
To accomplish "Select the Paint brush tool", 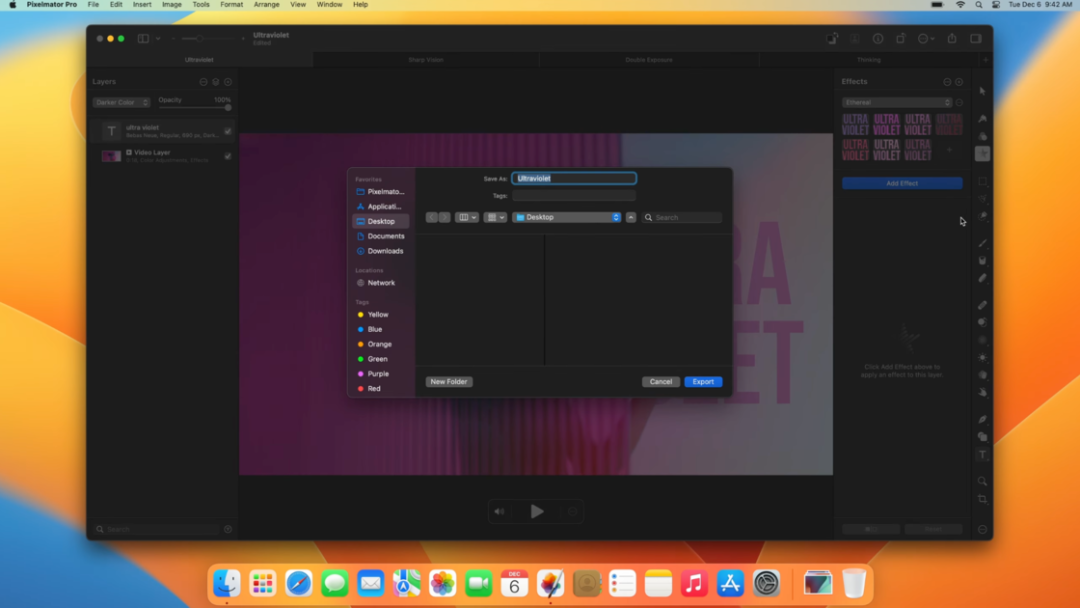I will [982, 243].
